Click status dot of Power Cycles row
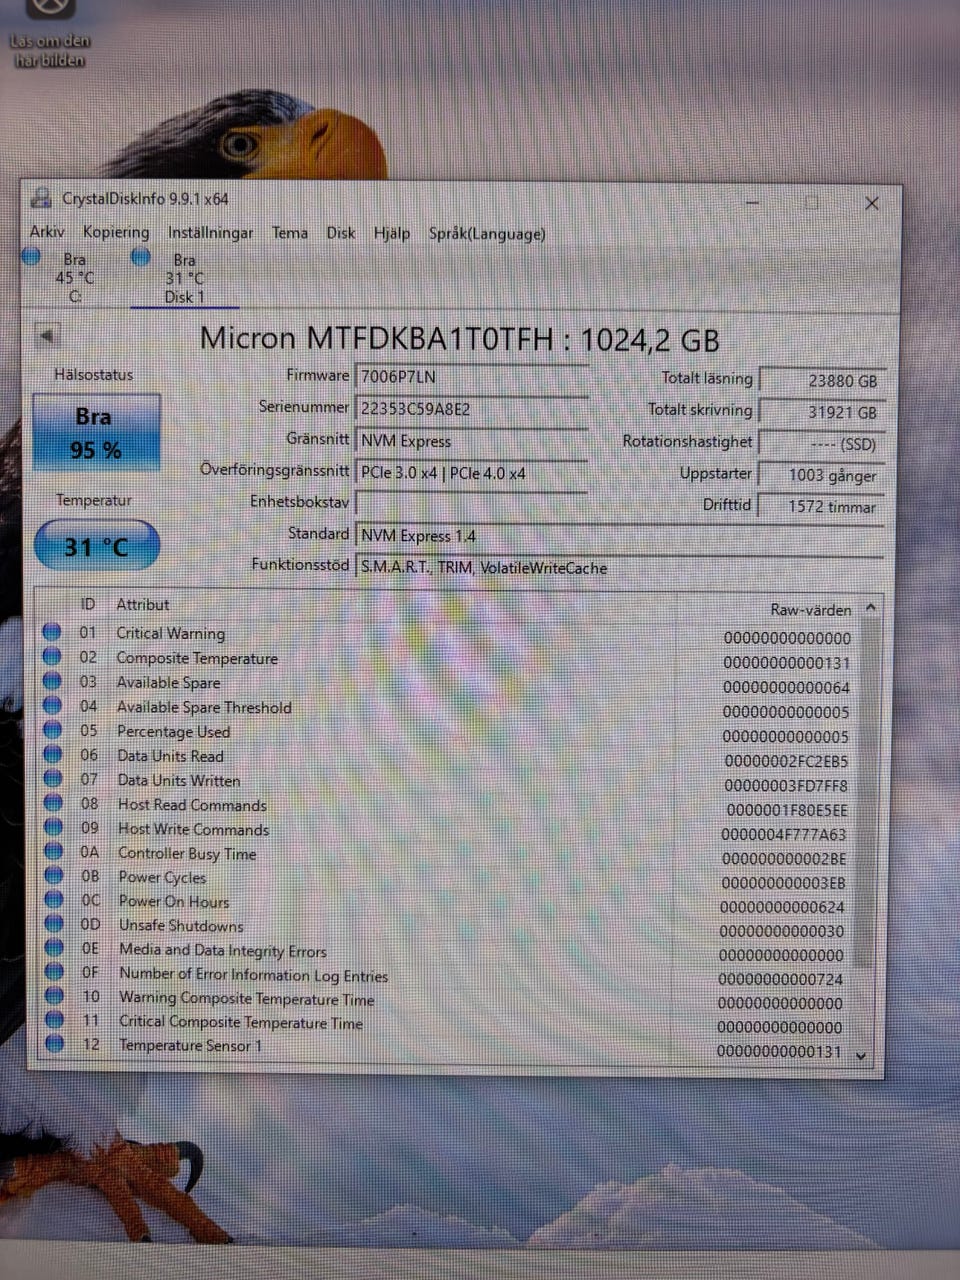This screenshot has height=1280, width=960. (x=54, y=875)
